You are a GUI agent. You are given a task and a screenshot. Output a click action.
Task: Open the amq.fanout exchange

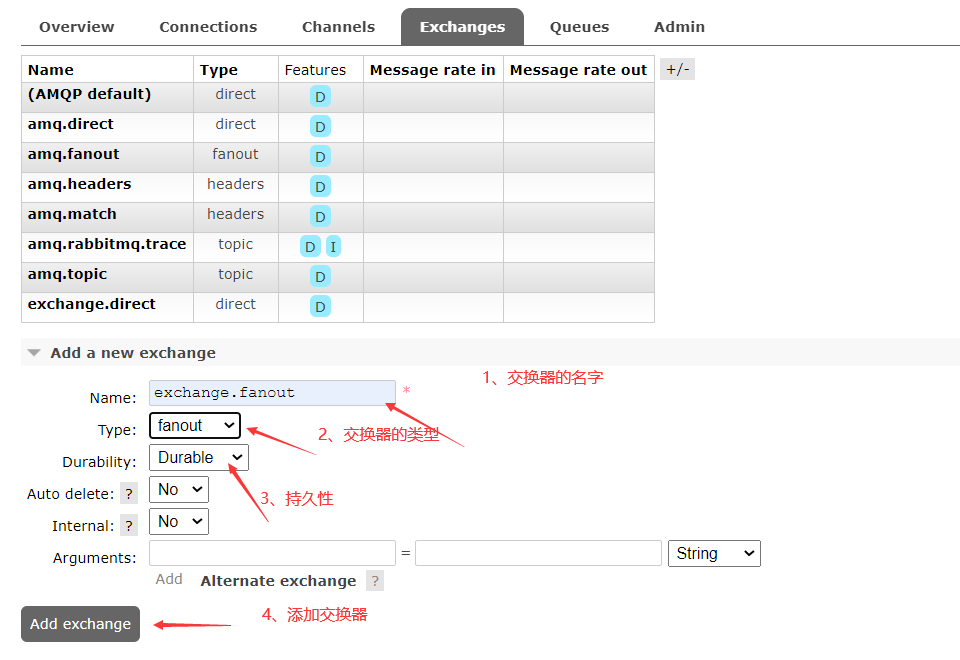click(73, 154)
